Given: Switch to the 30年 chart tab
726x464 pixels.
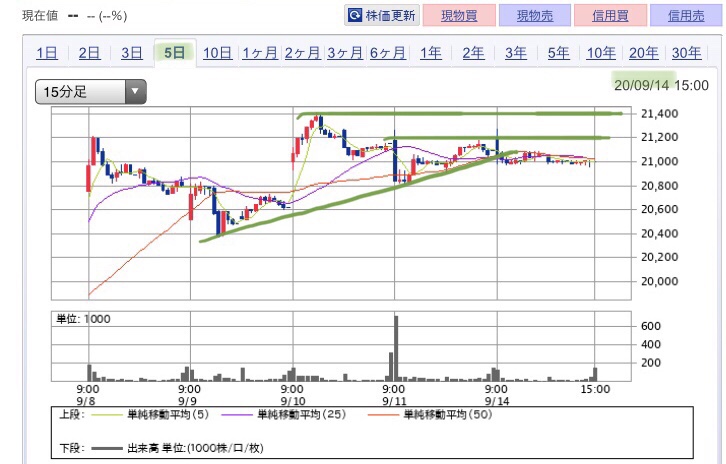Looking at the screenshot, I should [687, 53].
